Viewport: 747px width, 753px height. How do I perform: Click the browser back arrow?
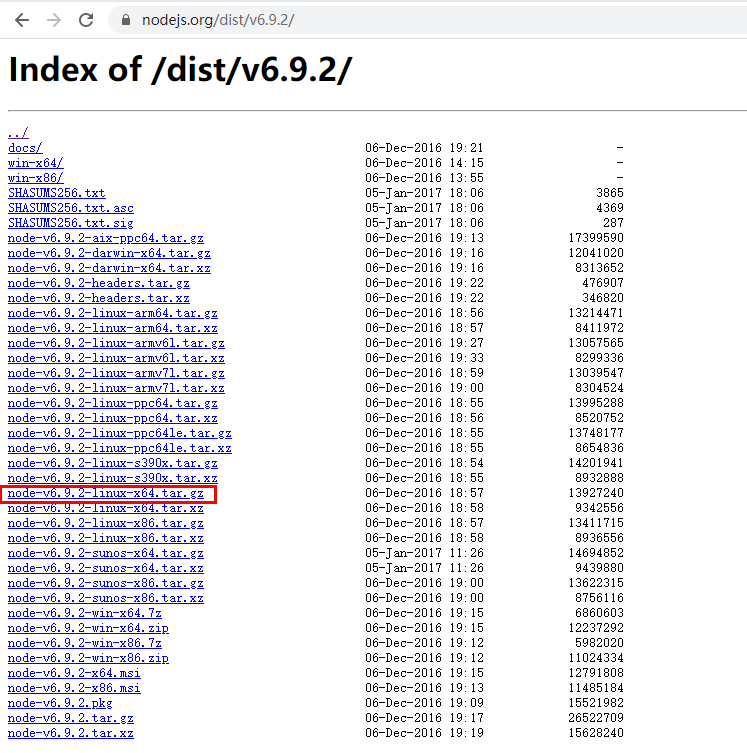(22, 20)
